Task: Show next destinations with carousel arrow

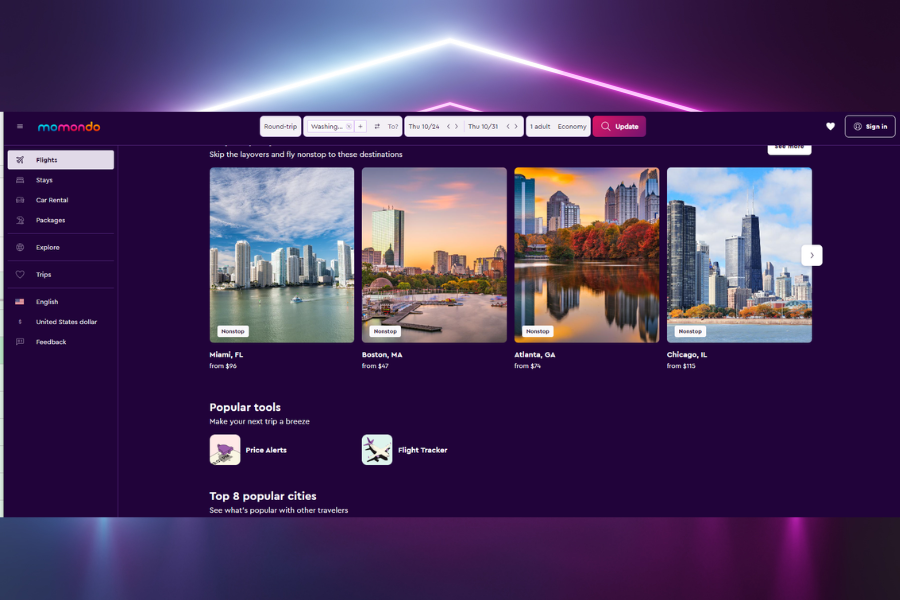Action: point(812,255)
